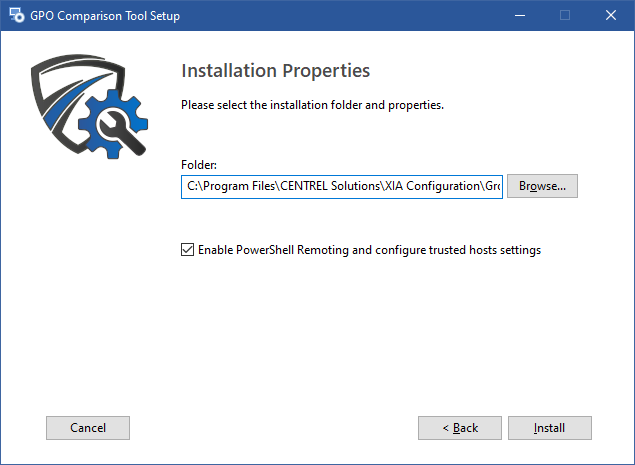Close the GPO Comparison Tool Setup window
Image resolution: width=635 pixels, height=465 pixels.
tap(611, 15)
